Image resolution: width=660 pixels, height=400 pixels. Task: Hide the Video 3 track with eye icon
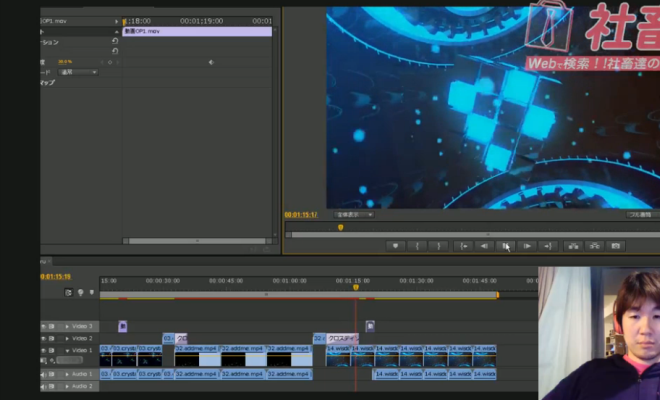[x=45, y=326]
